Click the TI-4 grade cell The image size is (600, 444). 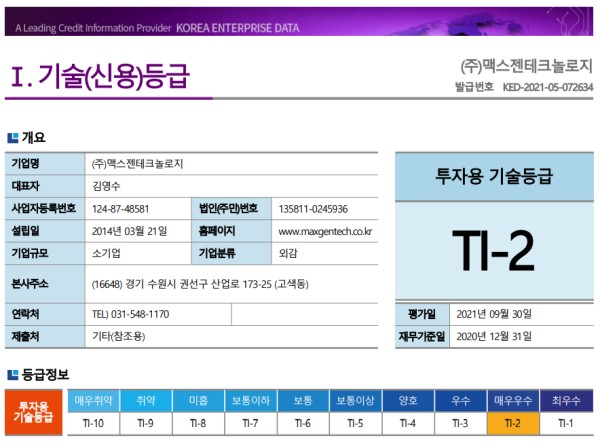(408, 424)
